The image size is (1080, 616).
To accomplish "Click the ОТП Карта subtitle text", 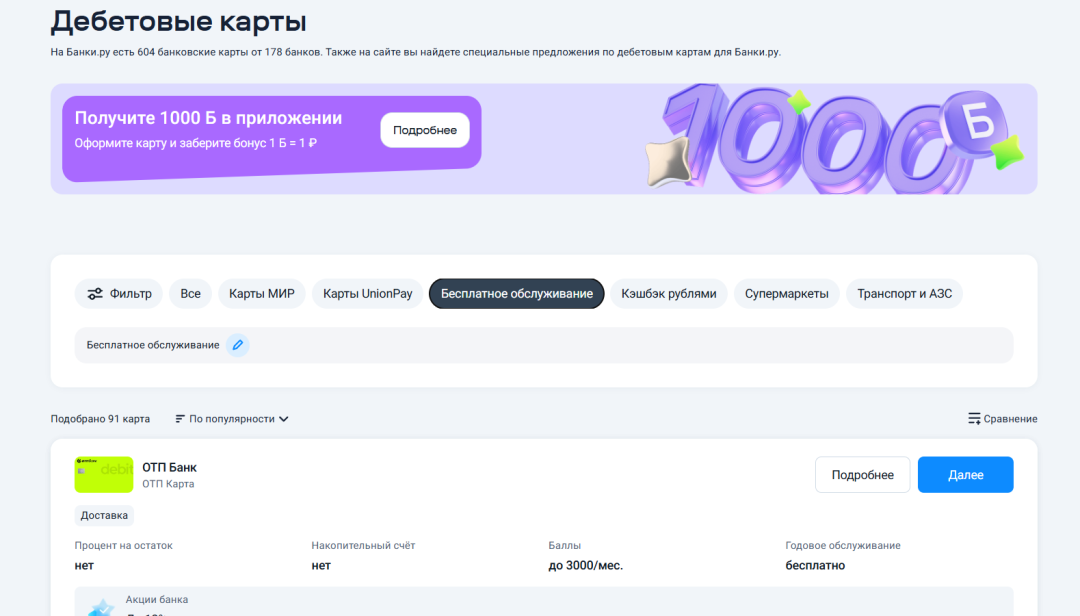I will click(x=168, y=484).
